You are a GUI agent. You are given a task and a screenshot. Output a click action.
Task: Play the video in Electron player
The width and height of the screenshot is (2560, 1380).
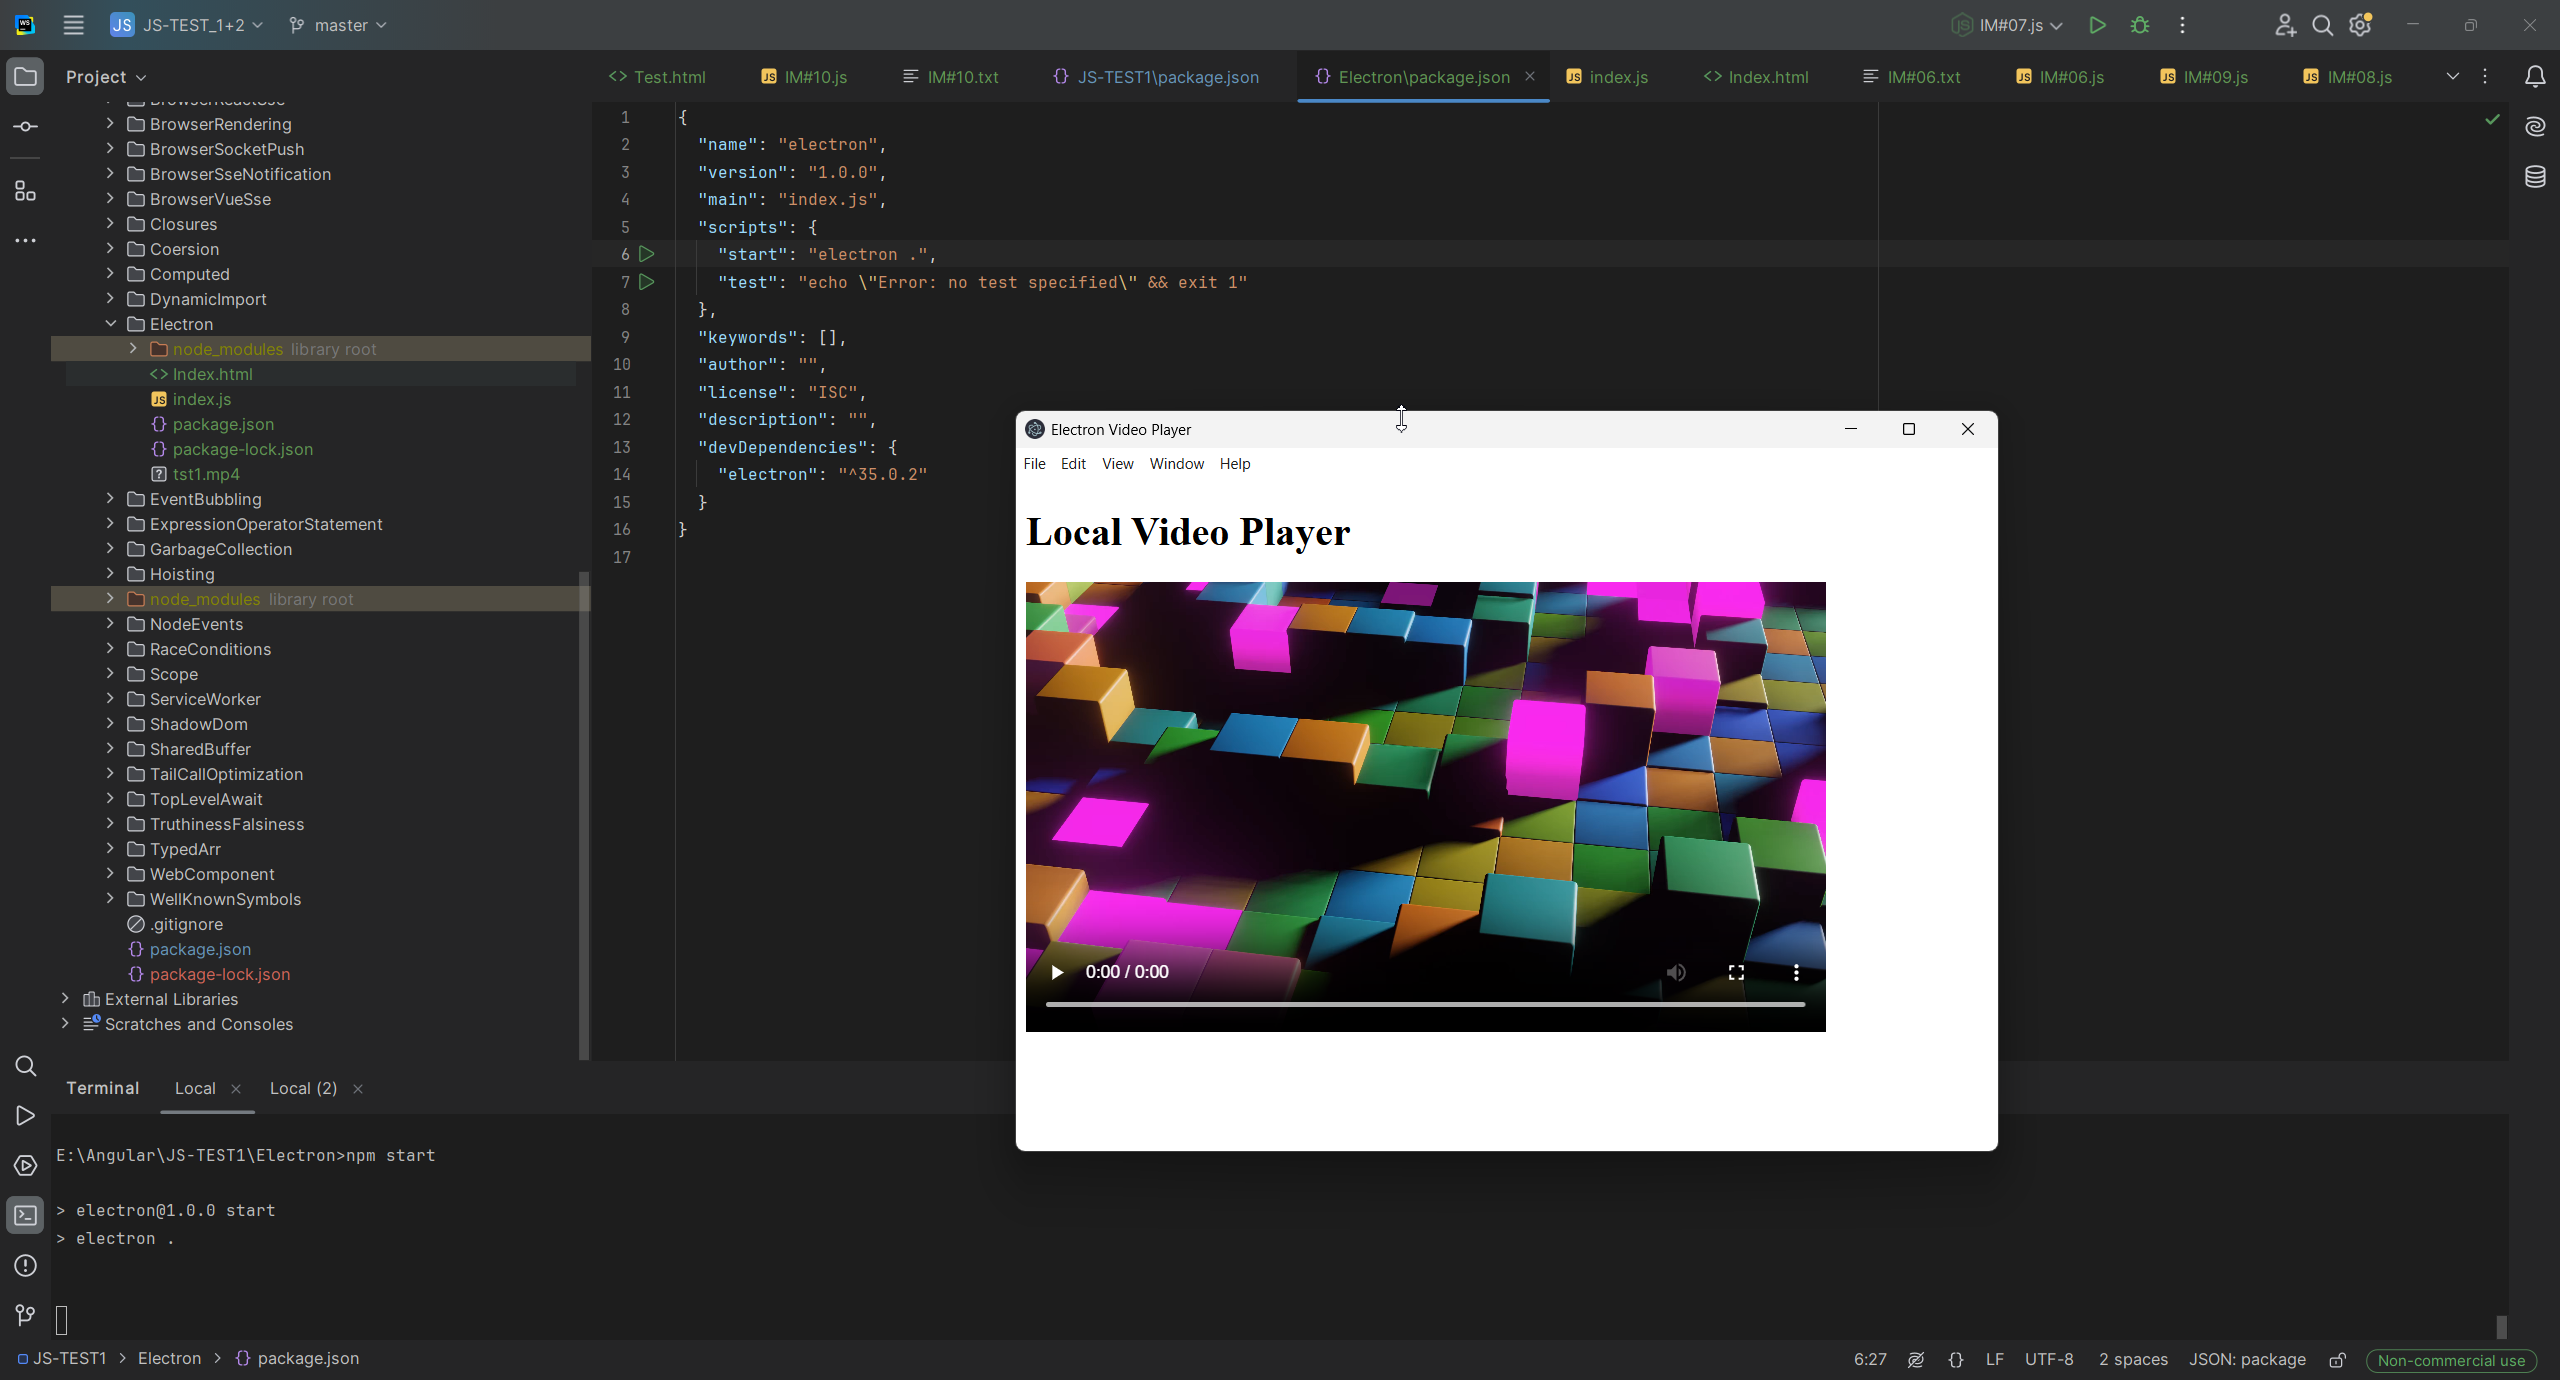(1057, 972)
